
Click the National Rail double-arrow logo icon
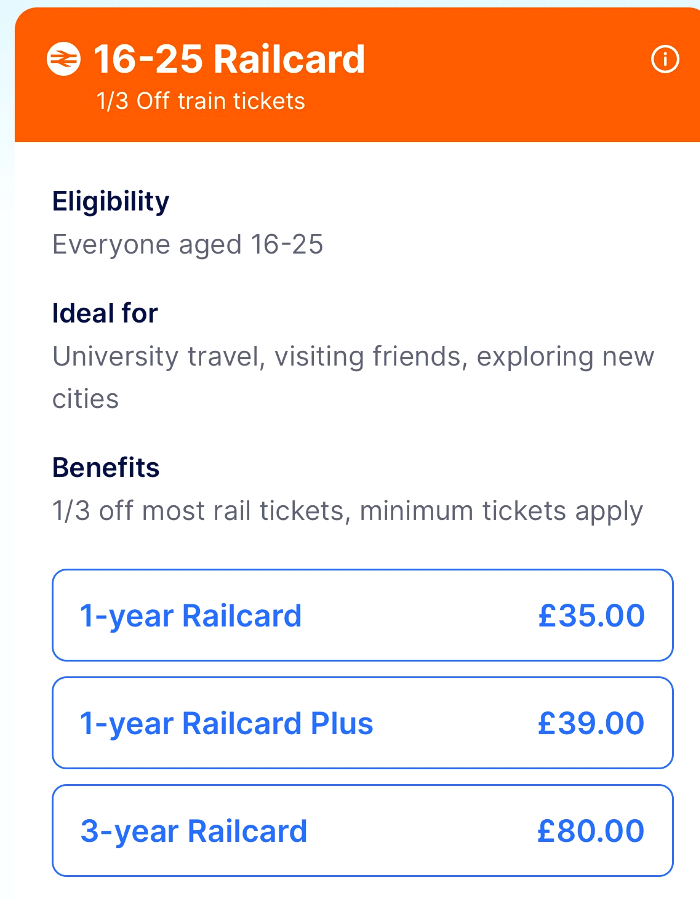pyautogui.click(x=62, y=60)
